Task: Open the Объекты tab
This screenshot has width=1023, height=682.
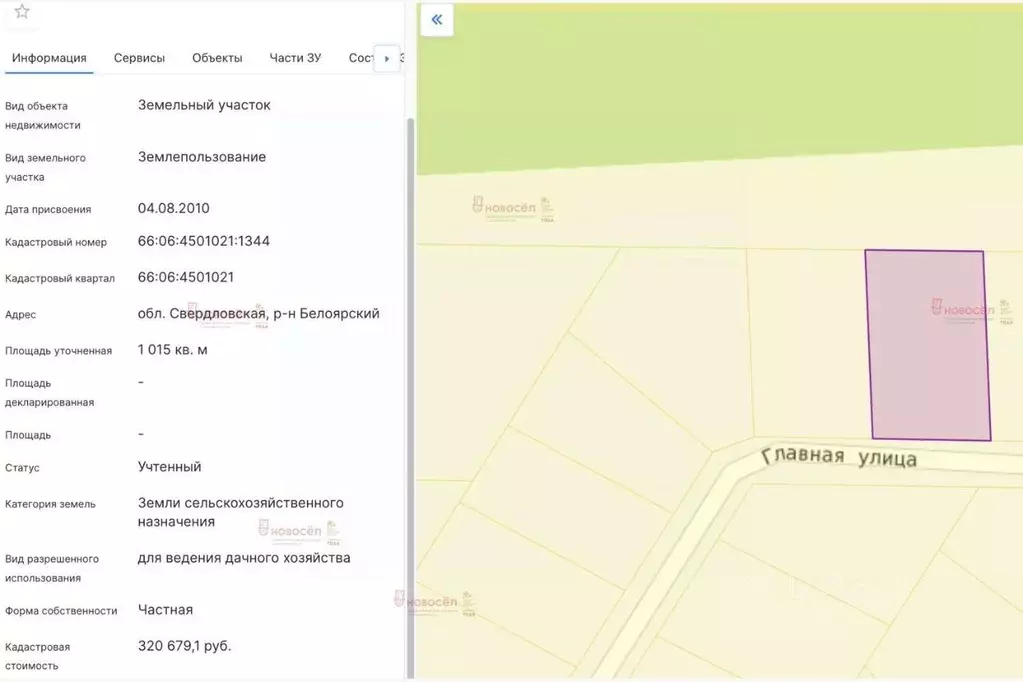Action: click(x=216, y=58)
